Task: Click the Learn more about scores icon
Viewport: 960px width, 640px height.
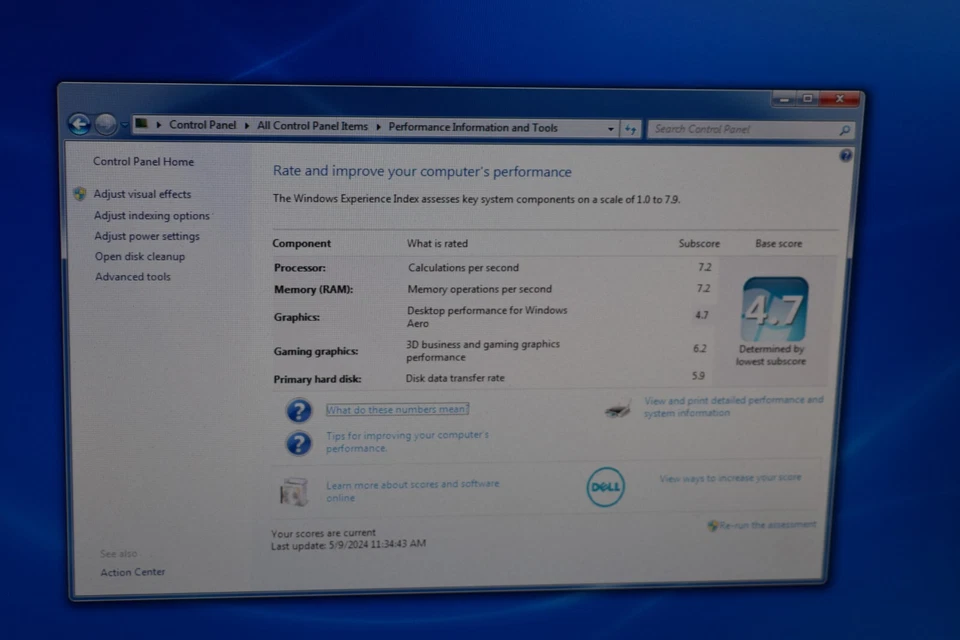Action: click(293, 490)
